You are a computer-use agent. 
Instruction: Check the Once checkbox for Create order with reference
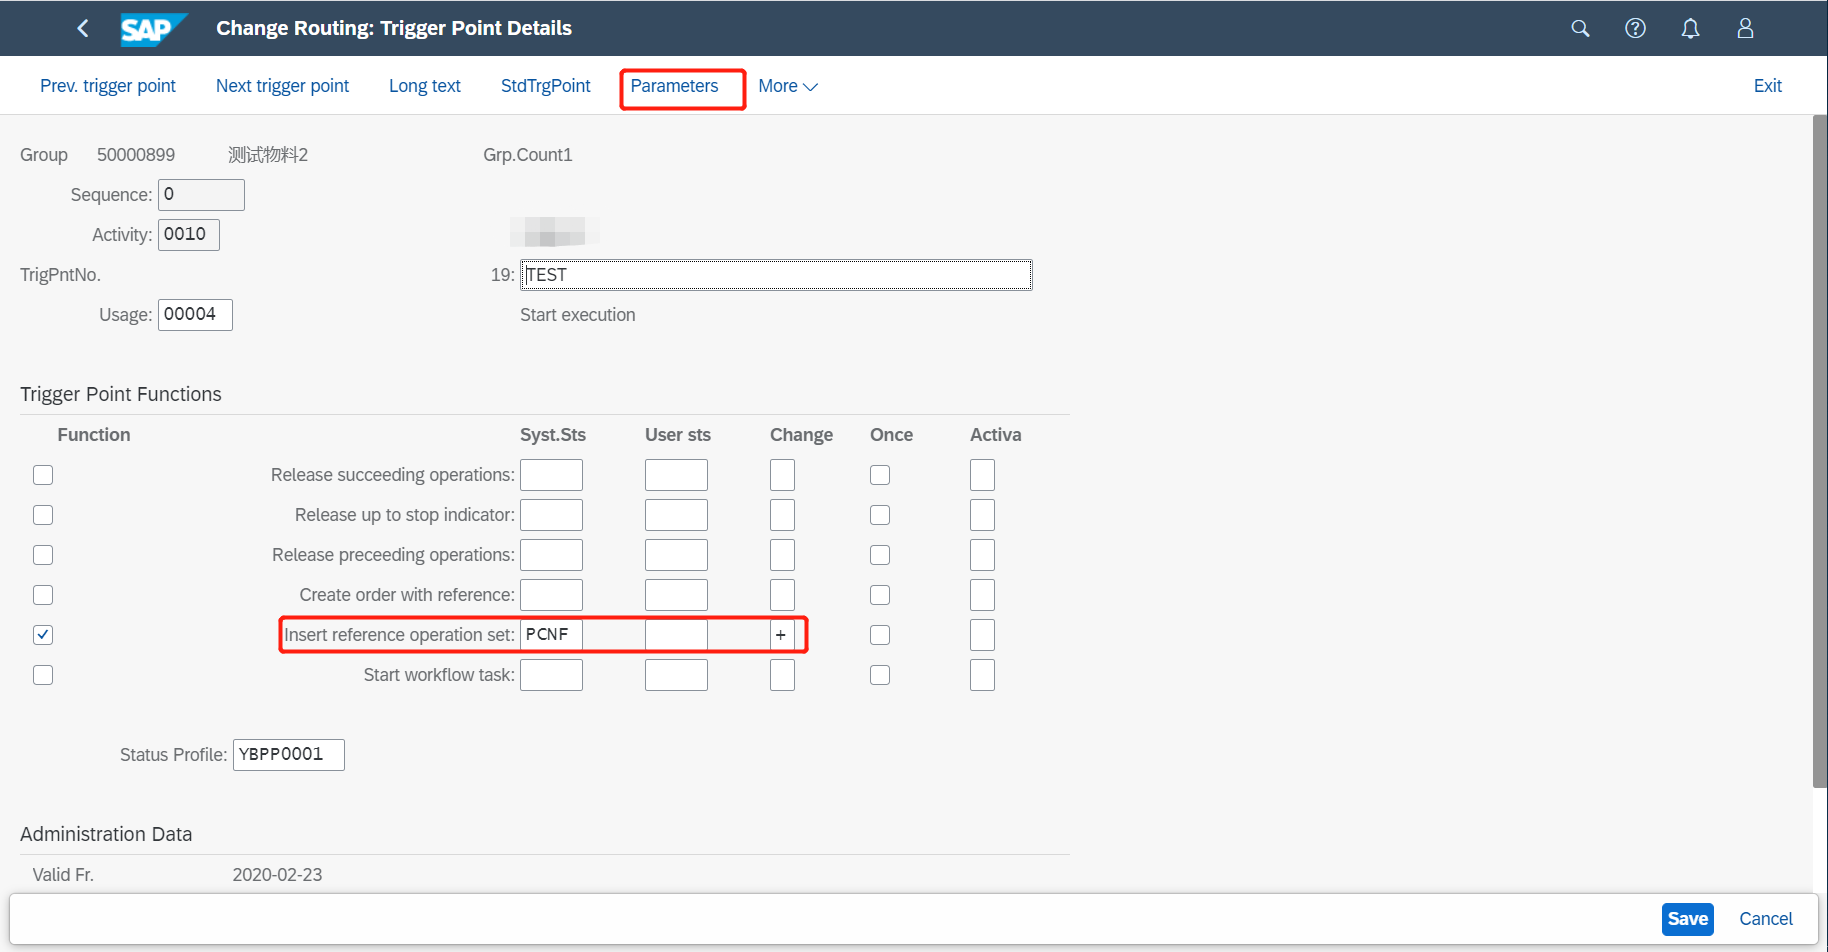point(879,594)
